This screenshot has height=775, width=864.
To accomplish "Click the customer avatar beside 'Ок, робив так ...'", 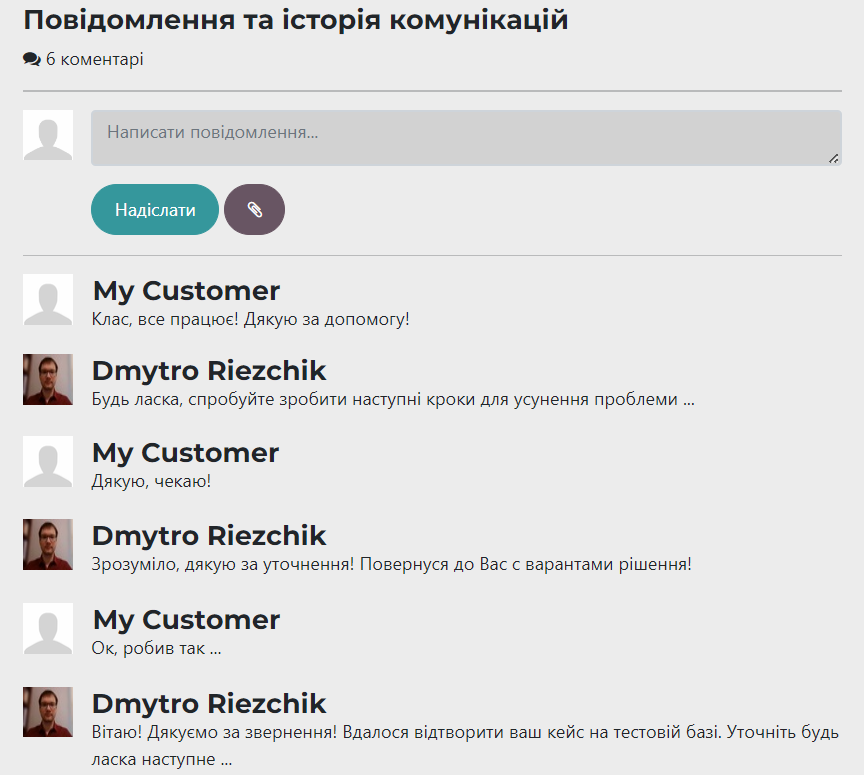I will pos(48,628).
